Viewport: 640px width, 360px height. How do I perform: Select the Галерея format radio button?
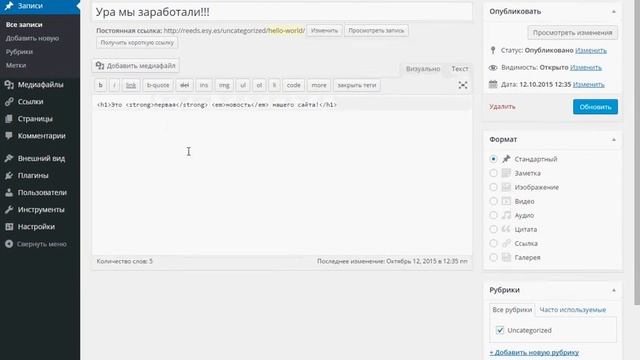pyautogui.click(x=493, y=257)
